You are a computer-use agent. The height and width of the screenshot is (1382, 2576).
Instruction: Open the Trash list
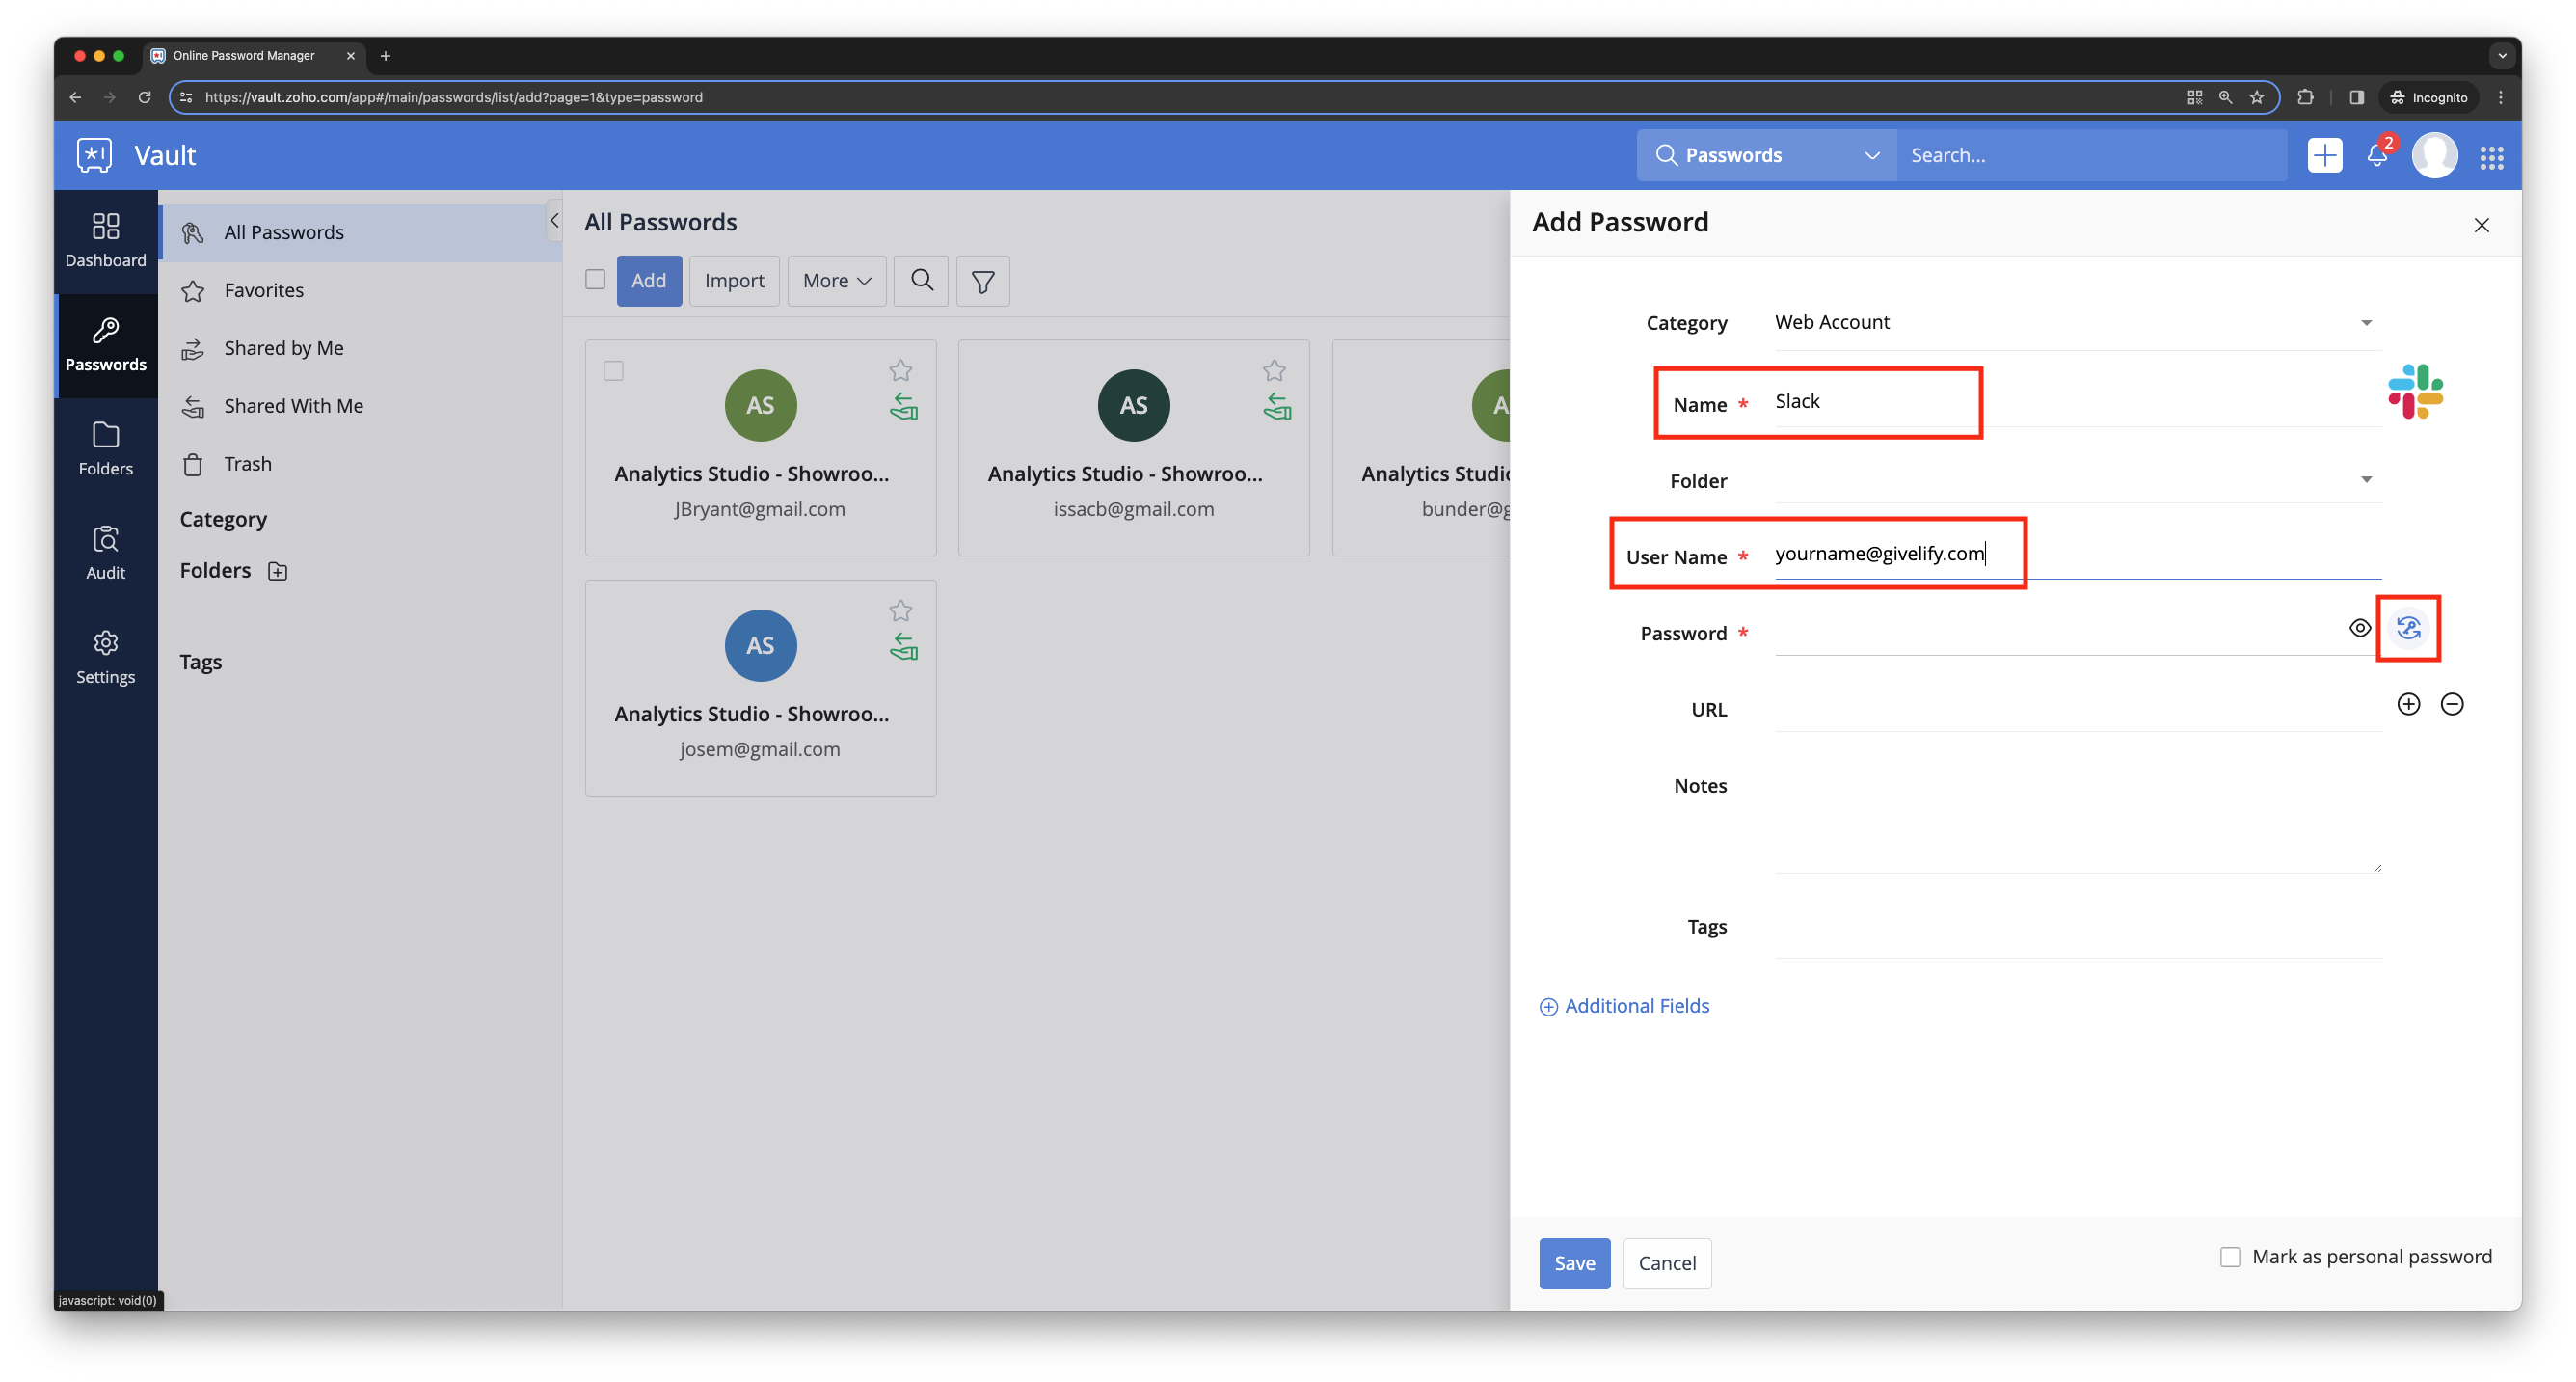[x=360, y=464]
